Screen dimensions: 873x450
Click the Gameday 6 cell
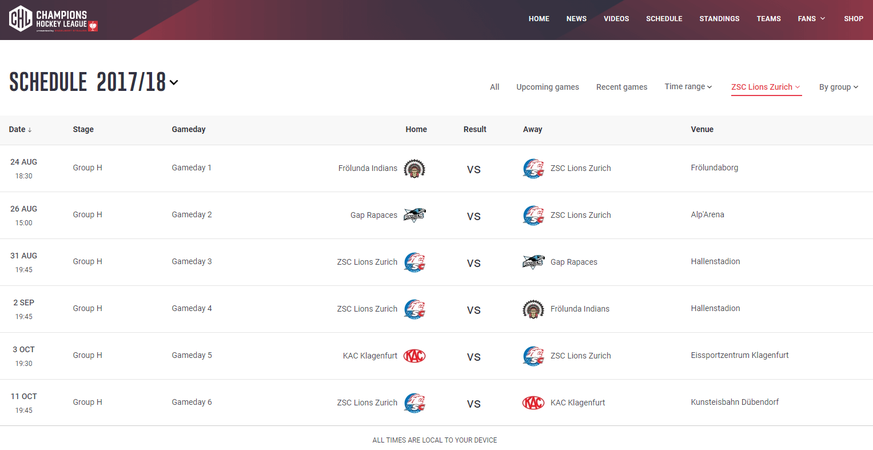click(192, 402)
